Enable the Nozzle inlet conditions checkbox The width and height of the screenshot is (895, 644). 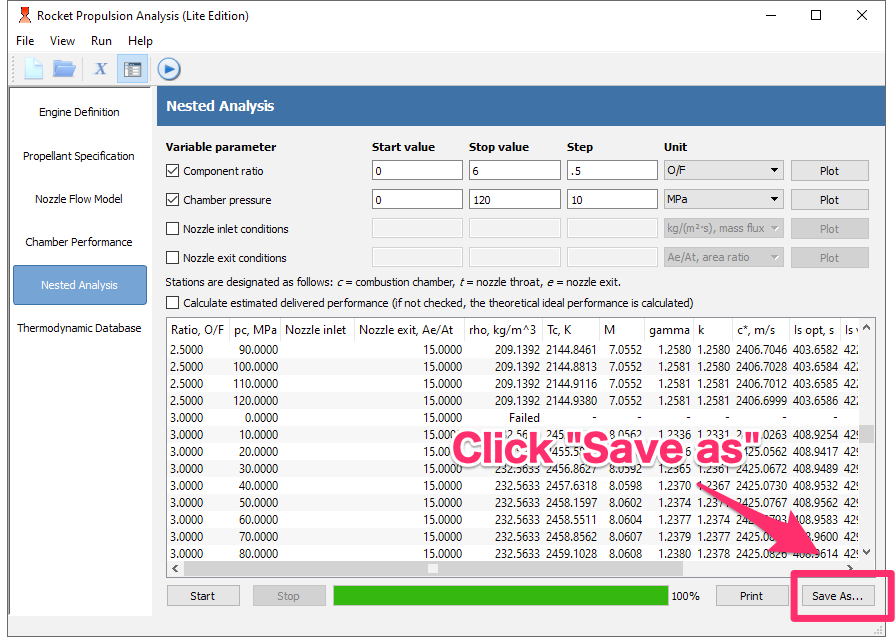(x=172, y=229)
